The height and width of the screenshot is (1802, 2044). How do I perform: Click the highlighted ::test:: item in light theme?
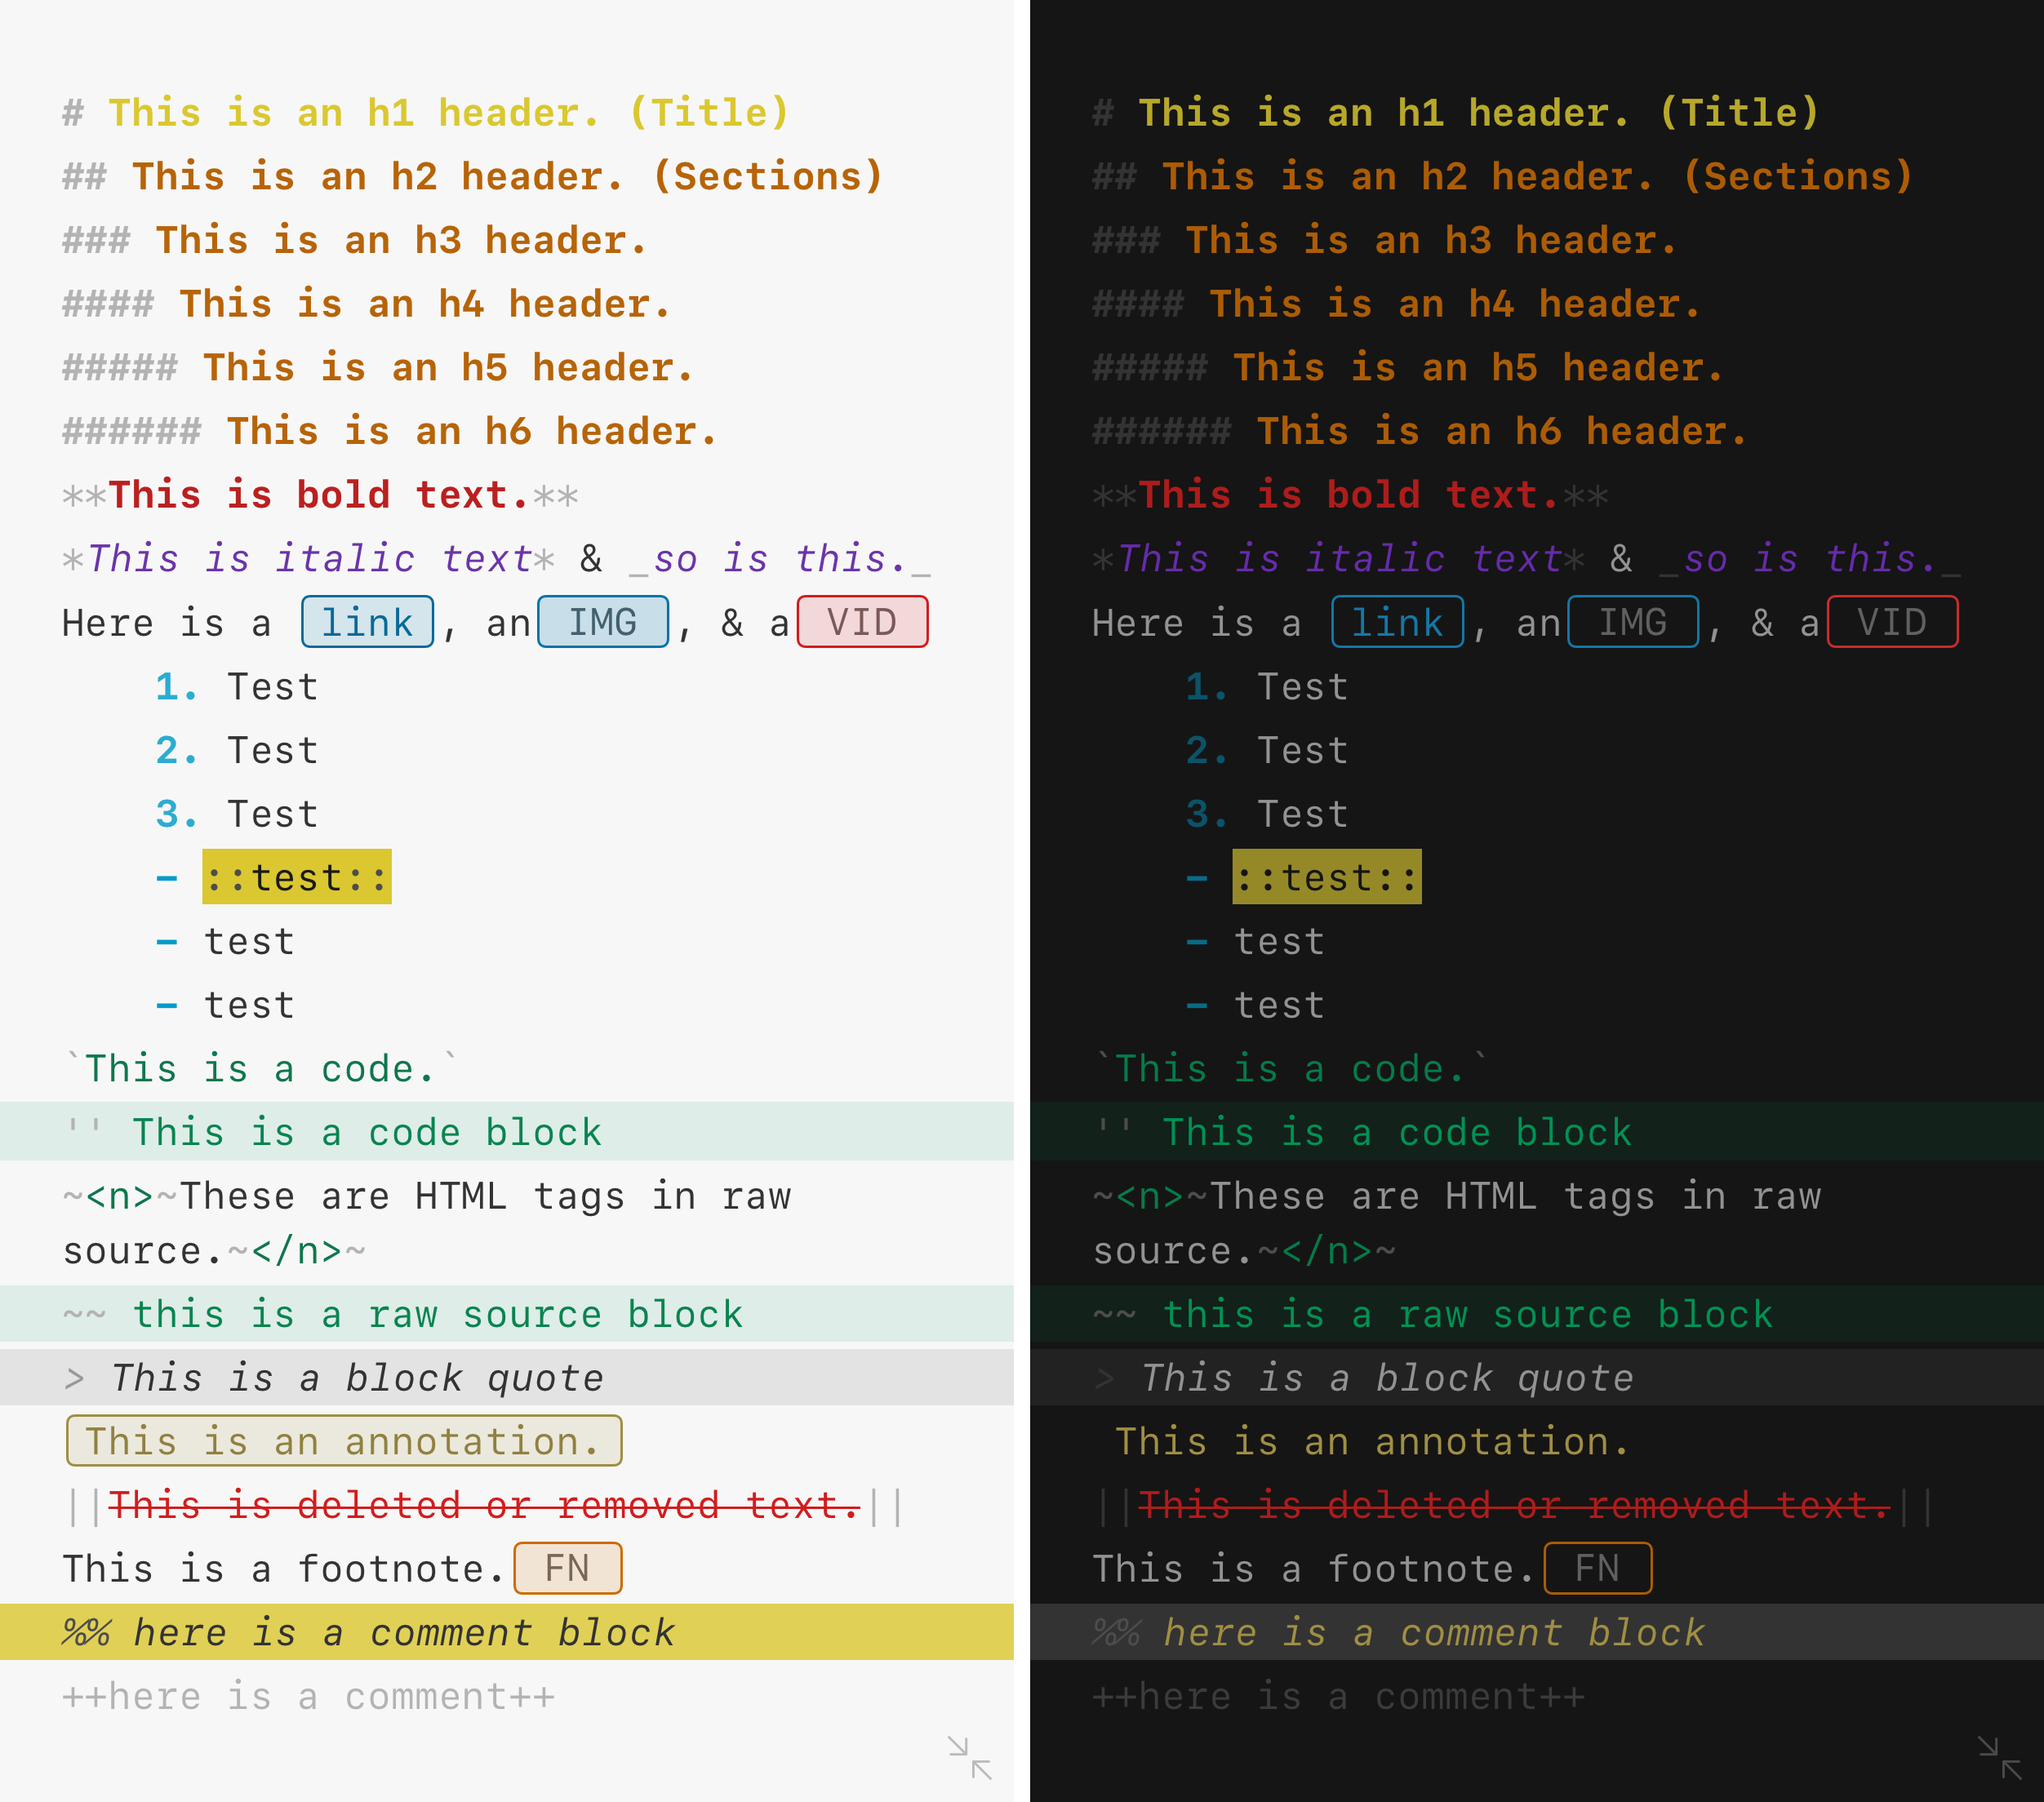297,877
